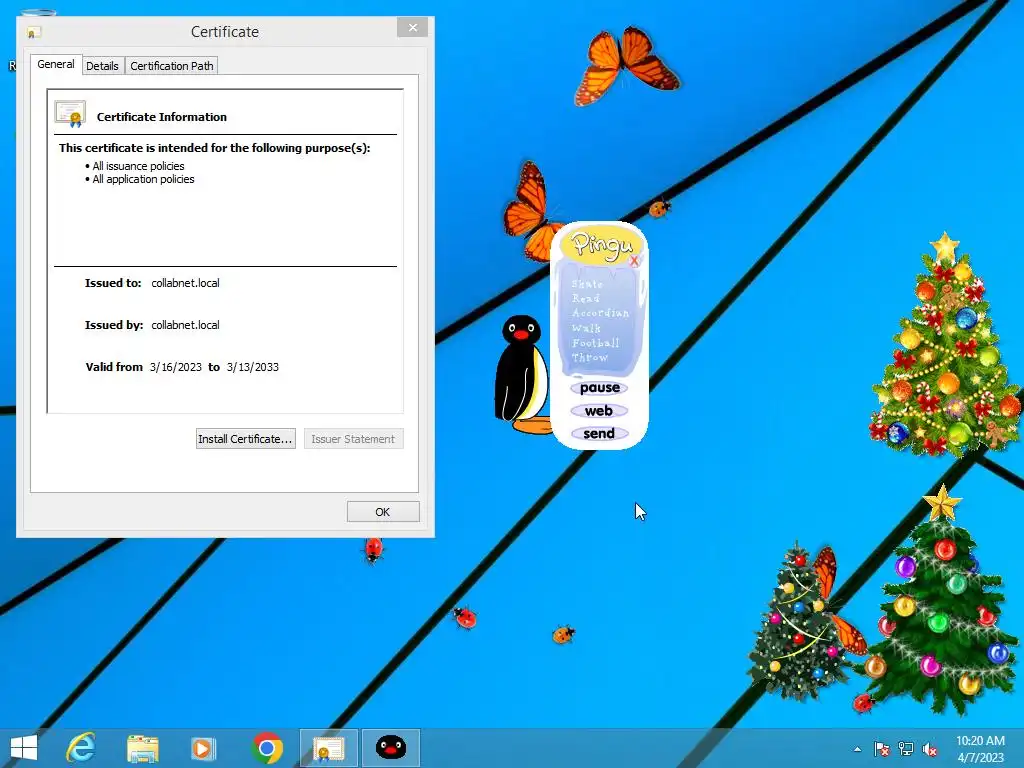This screenshot has width=1024, height=768.
Task: Click the ladybug below the Certificate window
Action: 373,549
